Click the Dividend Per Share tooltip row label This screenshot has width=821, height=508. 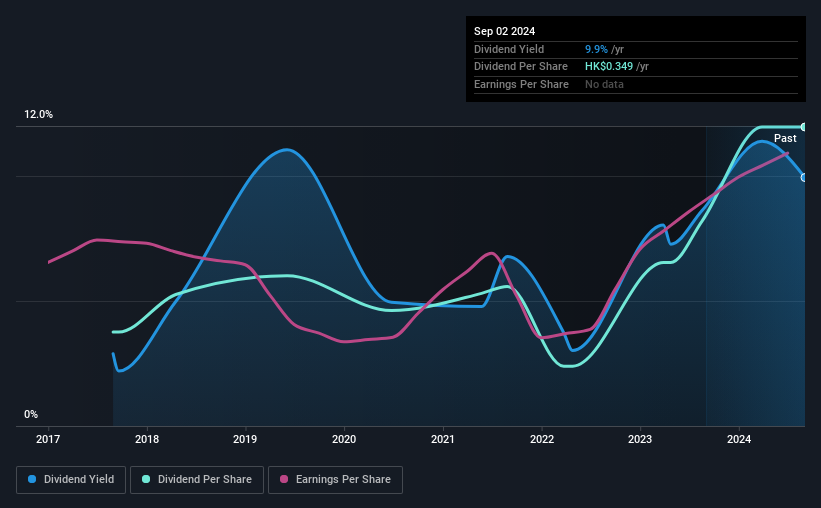[520, 67]
